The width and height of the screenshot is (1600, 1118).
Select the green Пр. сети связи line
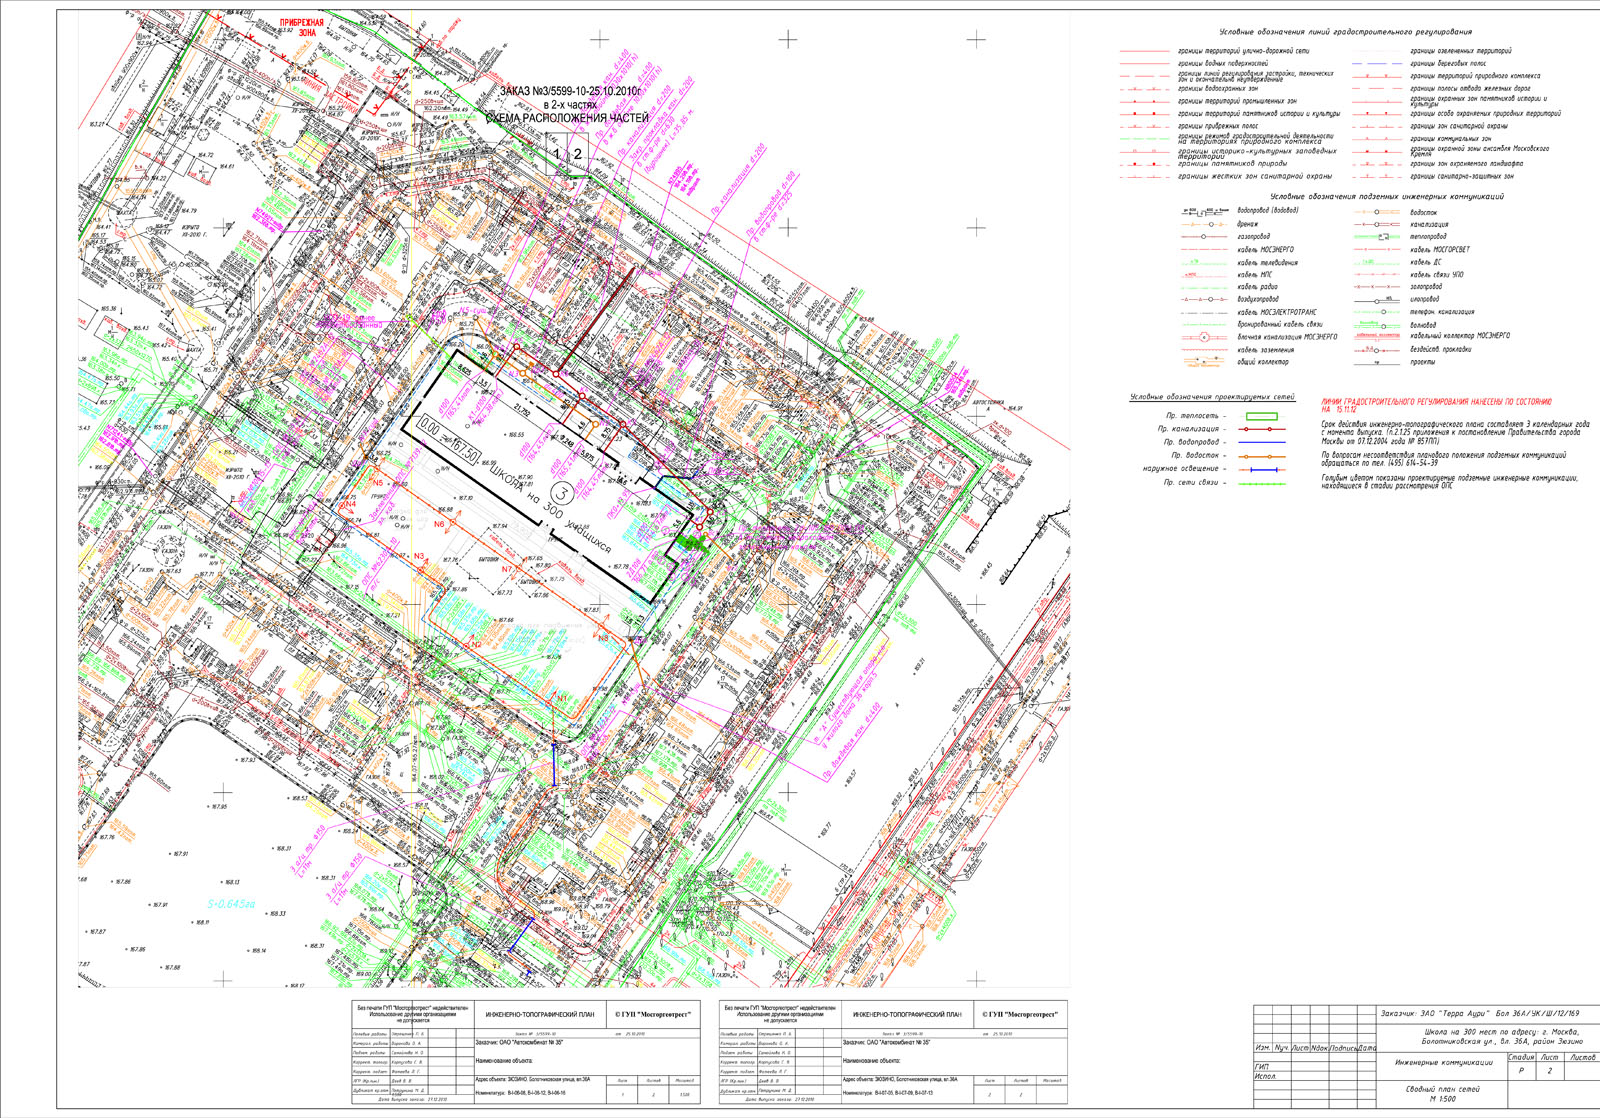point(1261,483)
